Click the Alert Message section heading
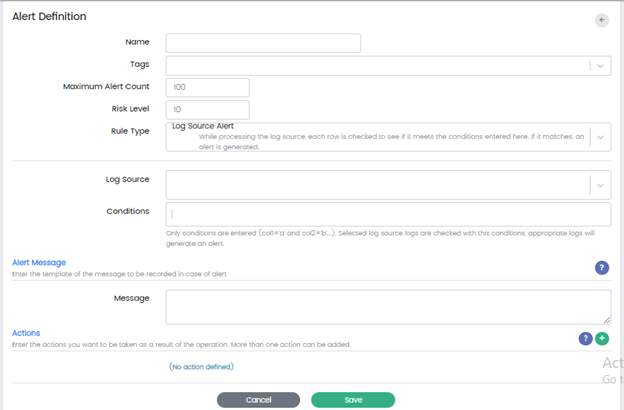624x410 pixels. [39, 262]
